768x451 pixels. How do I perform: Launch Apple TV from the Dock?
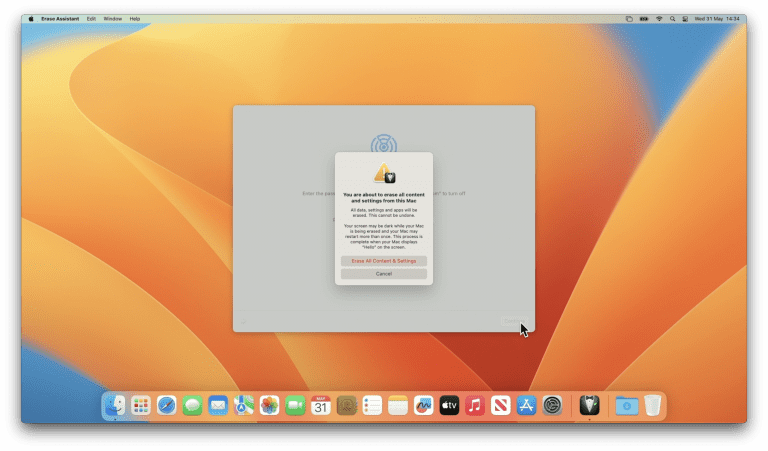[449, 405]
